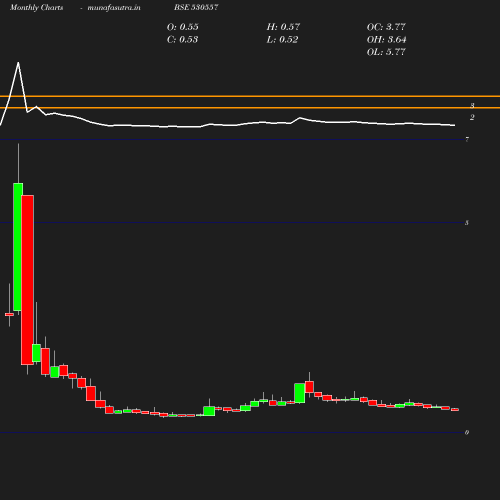Click the "OC: 3.77" reading
The image size is (500, 500).
pyautogui.click(x=386, y=27)
